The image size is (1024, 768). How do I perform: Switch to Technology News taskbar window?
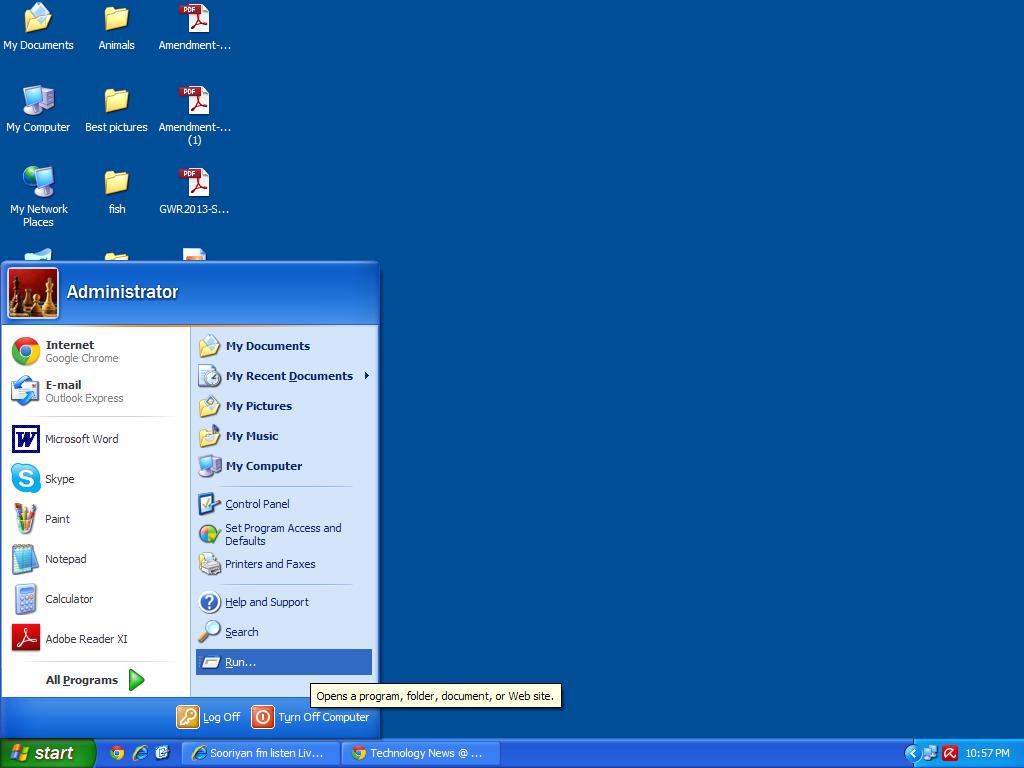point(421,753)
